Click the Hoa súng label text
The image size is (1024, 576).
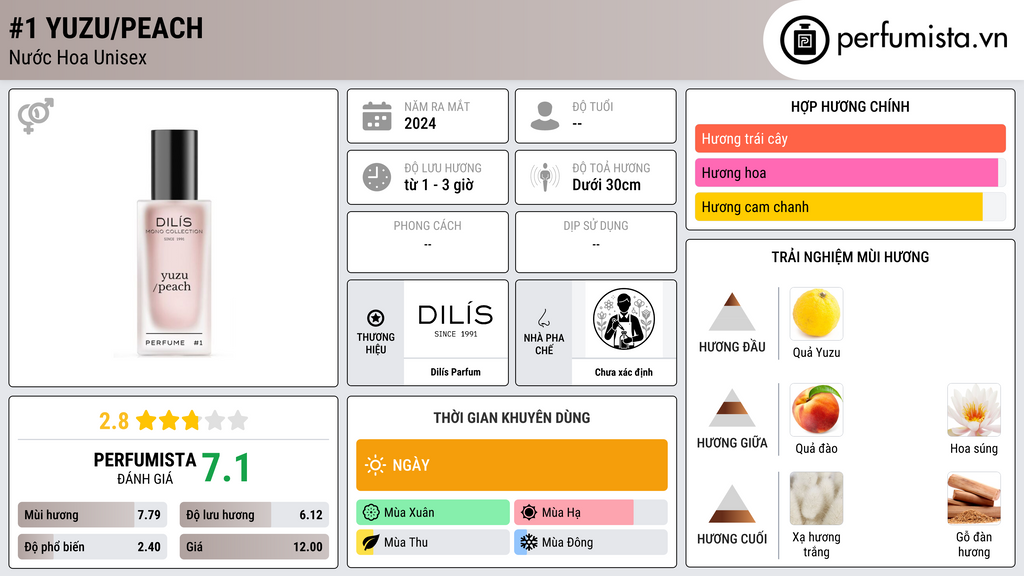974,449
